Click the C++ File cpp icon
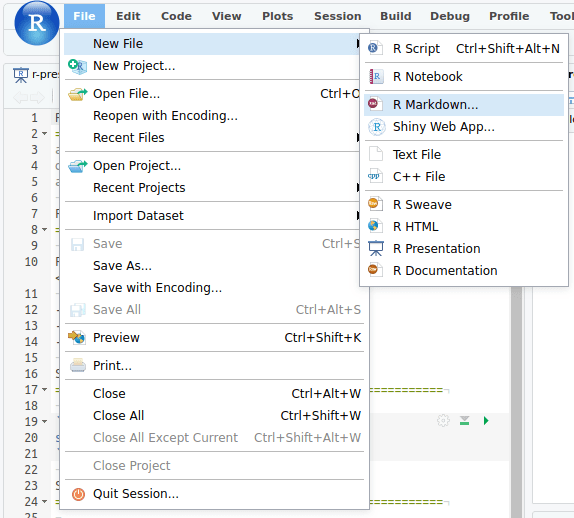The image size is (574, 518). [375, 176]
